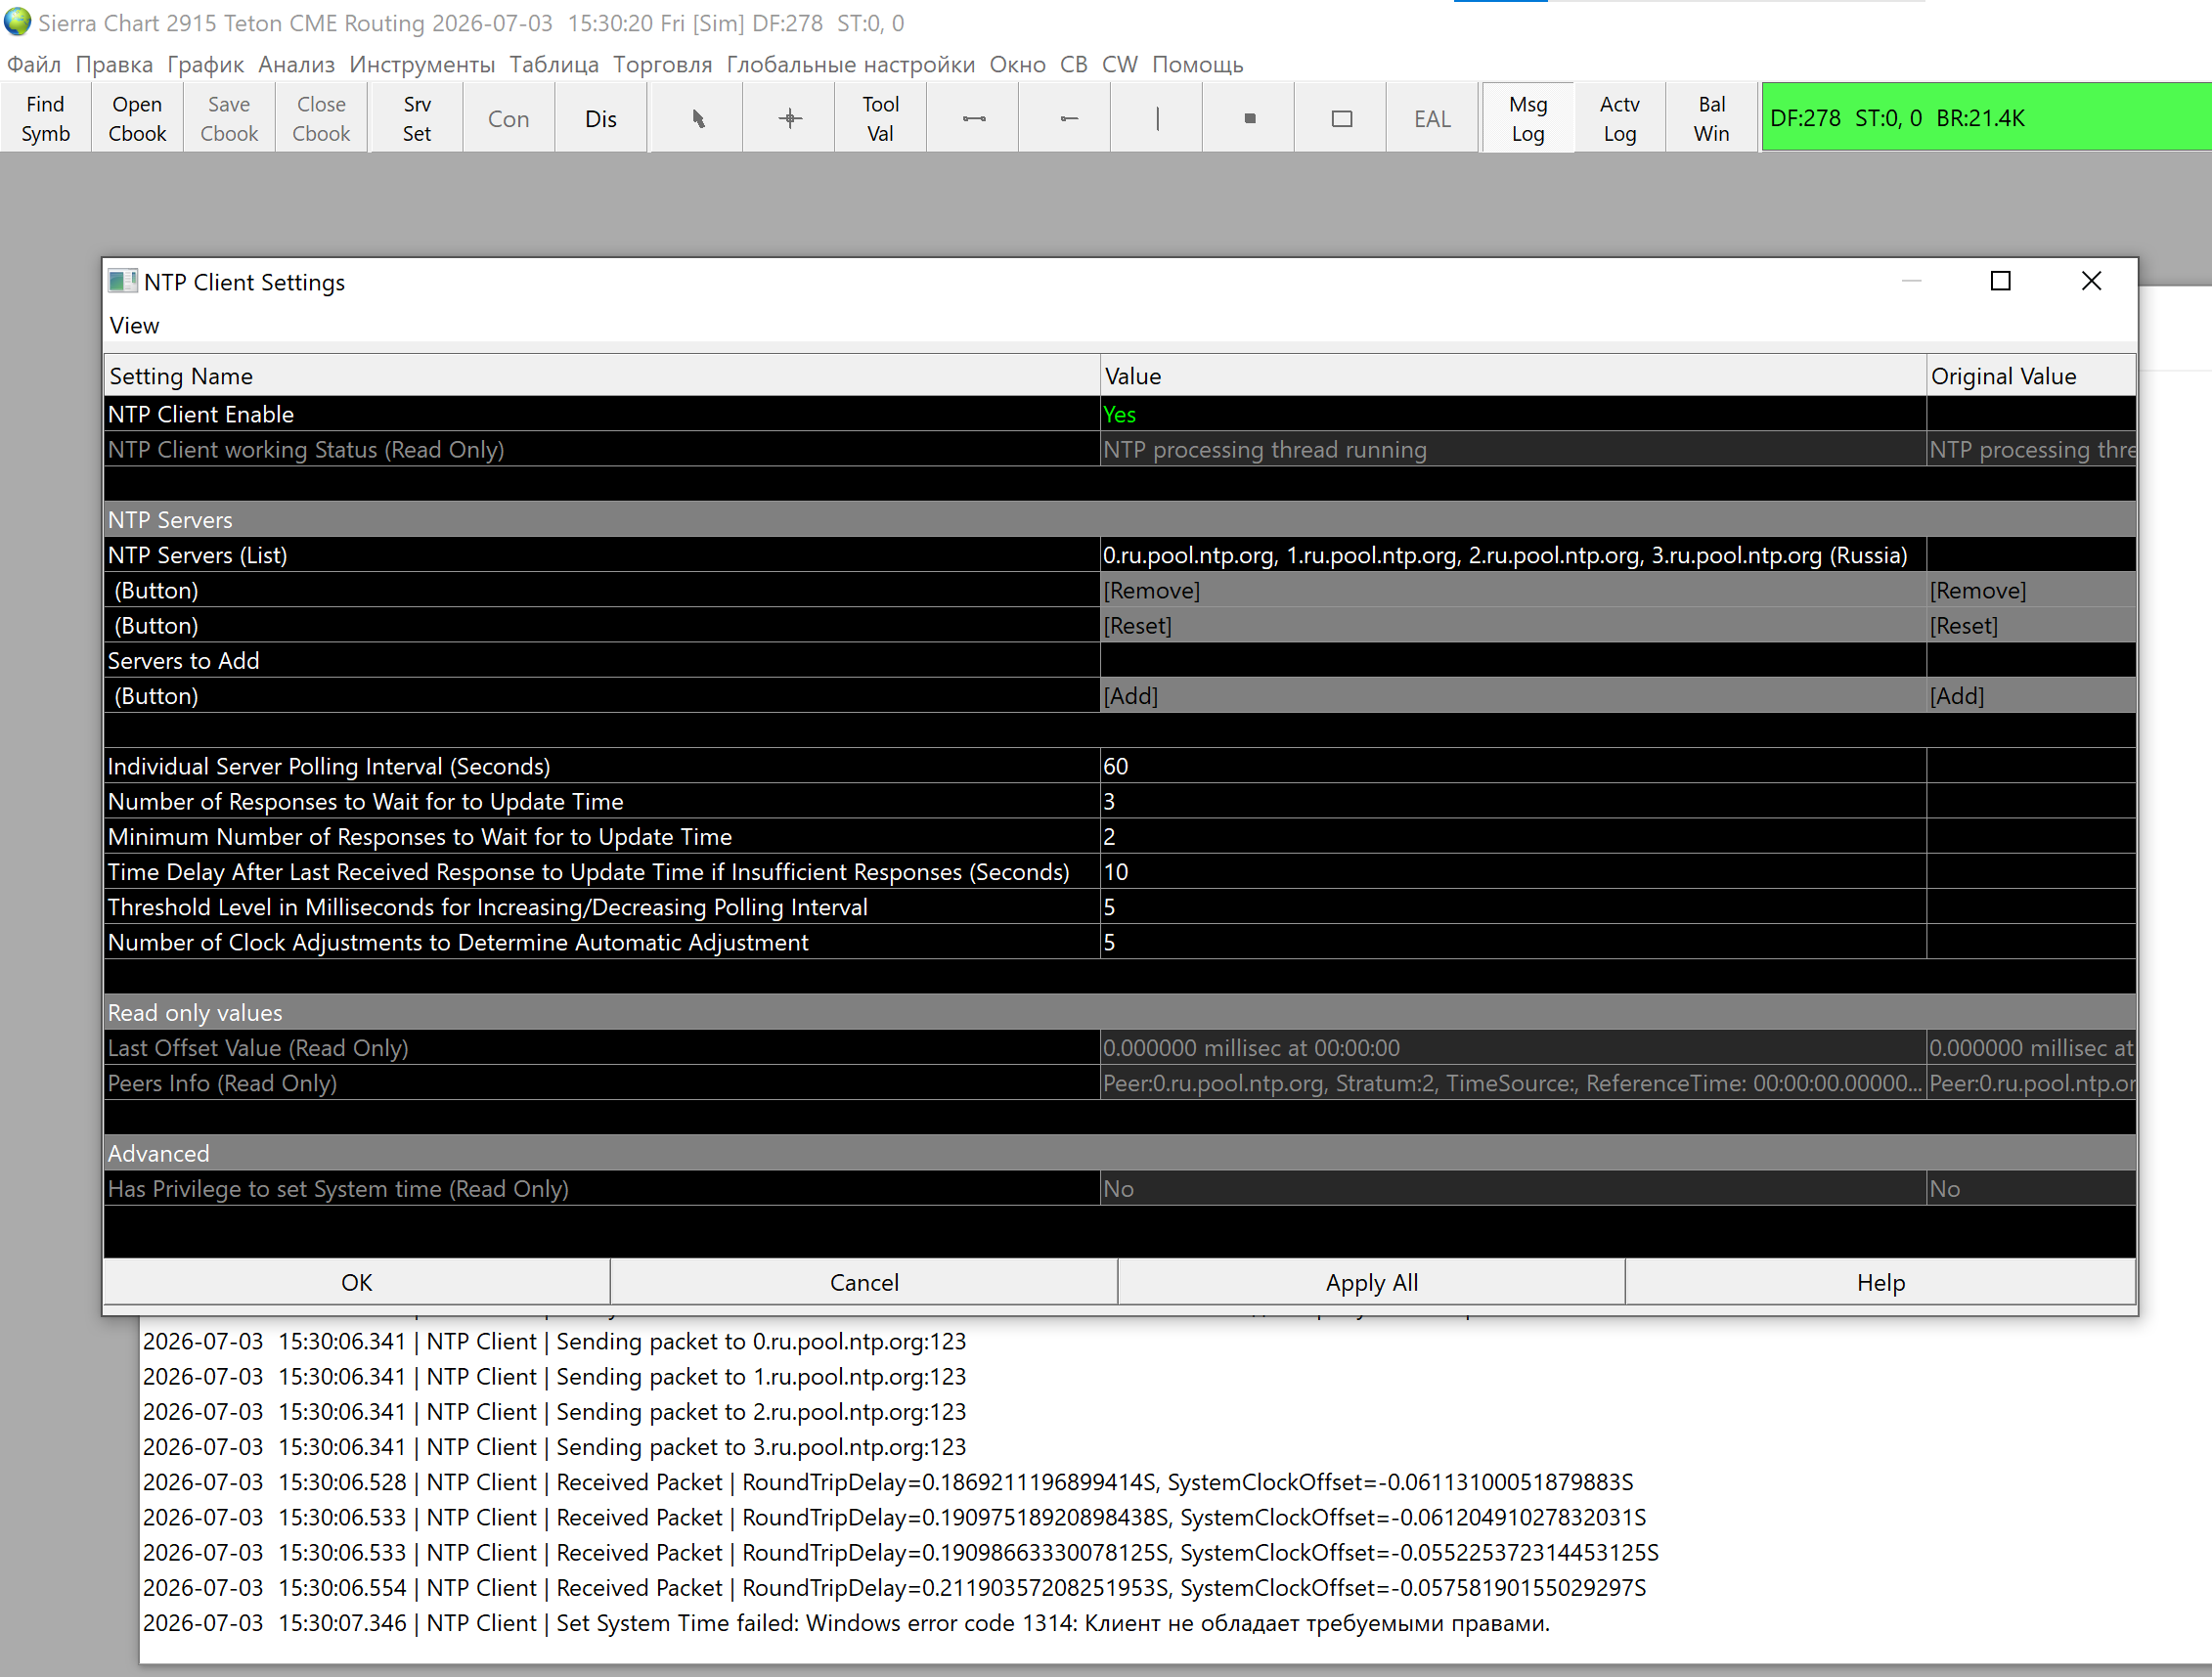Click the Find Symb toolbar button
Screen dimensions: 2212x1677
[x=45, y=118]
